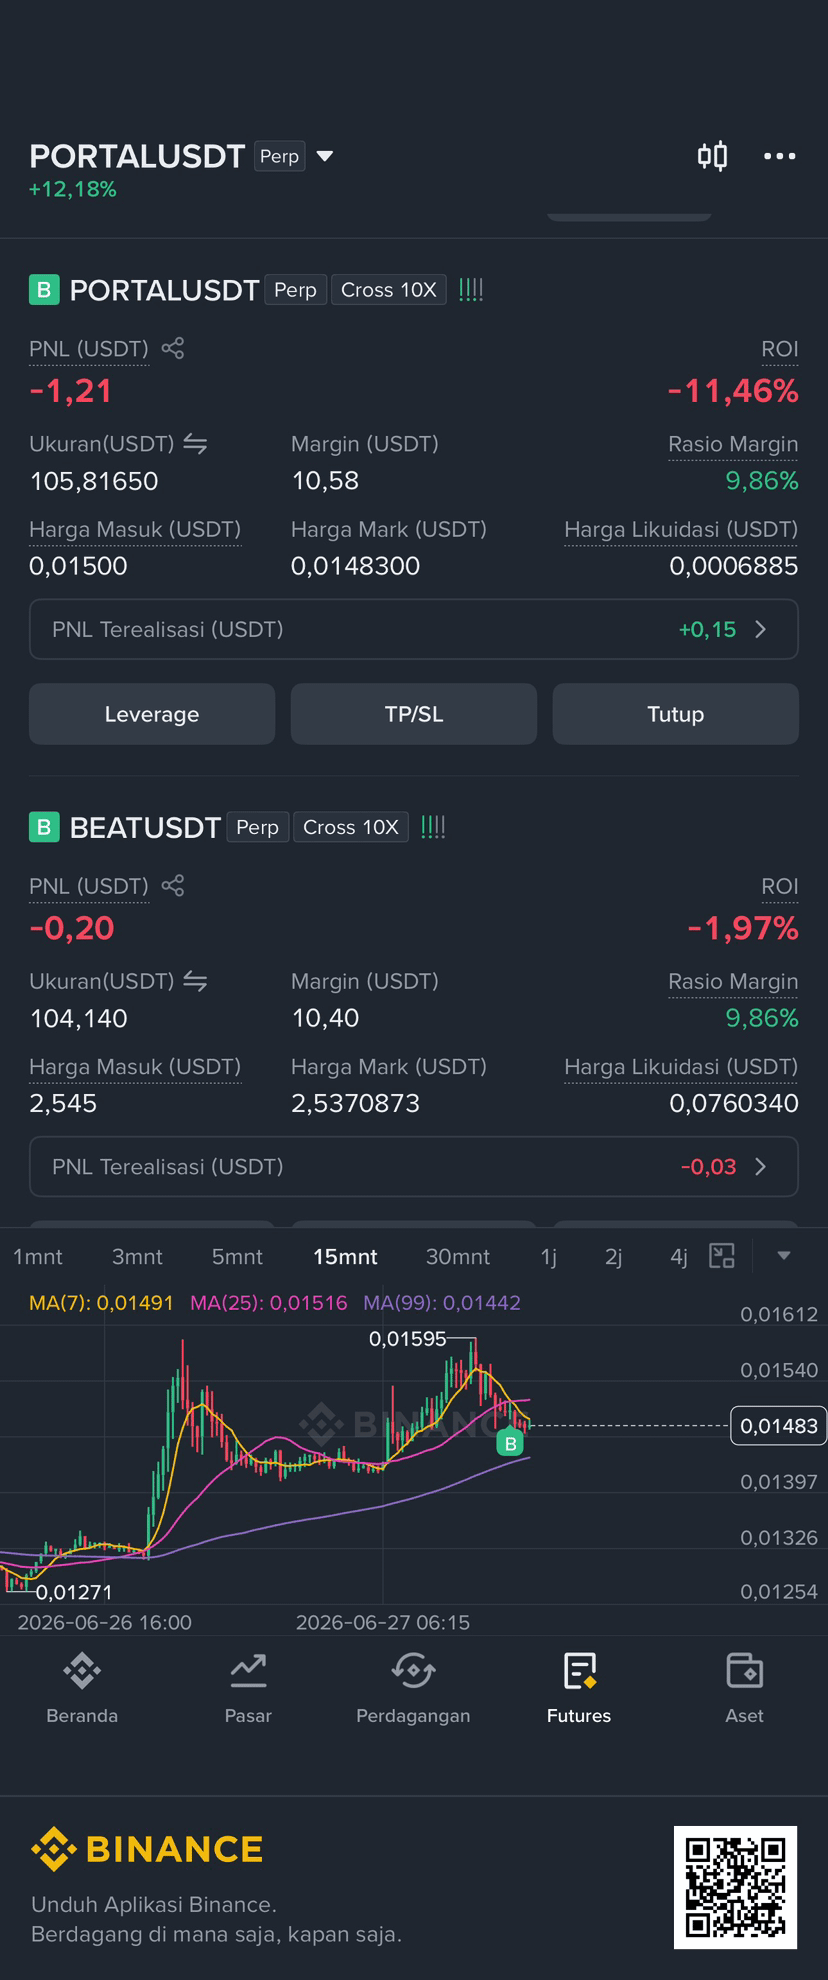Close PORTALUSDT position with Tutup button
This screenshot has height=1980, width=828.
click(x=676, y=714)
